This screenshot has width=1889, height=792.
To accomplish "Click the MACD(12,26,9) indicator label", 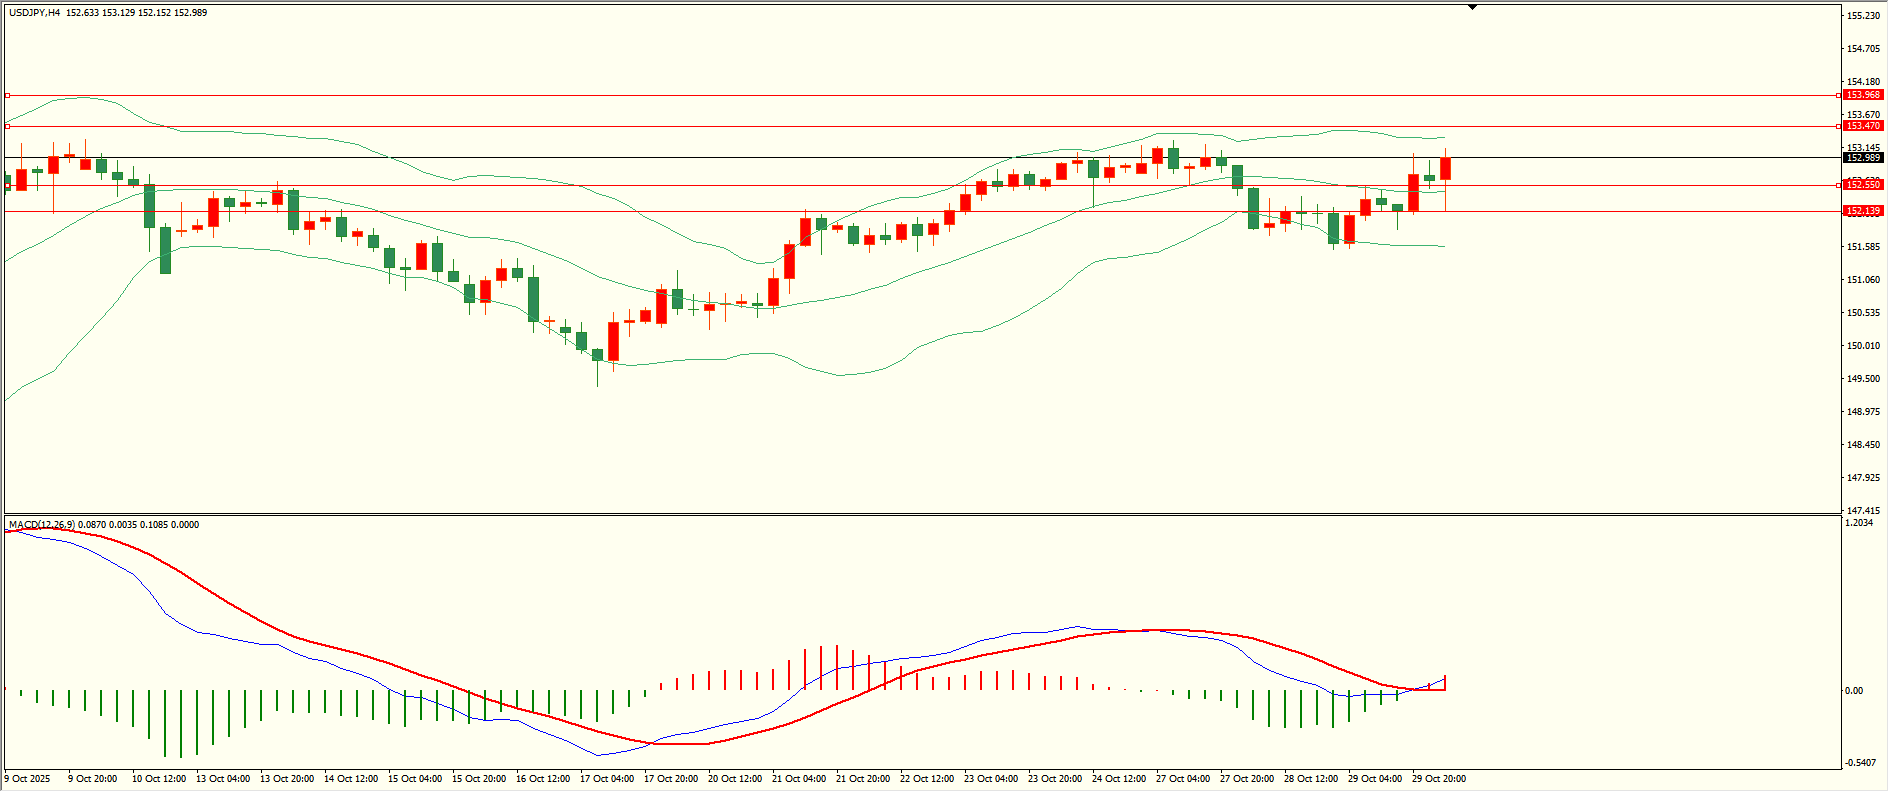I will tap(41, 525).
